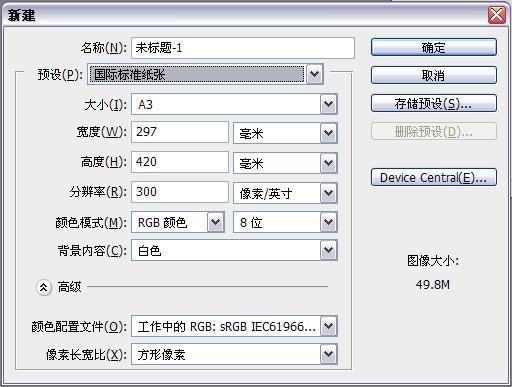
Task: Click the 背景内容(C): label
Action: (92, 251)
